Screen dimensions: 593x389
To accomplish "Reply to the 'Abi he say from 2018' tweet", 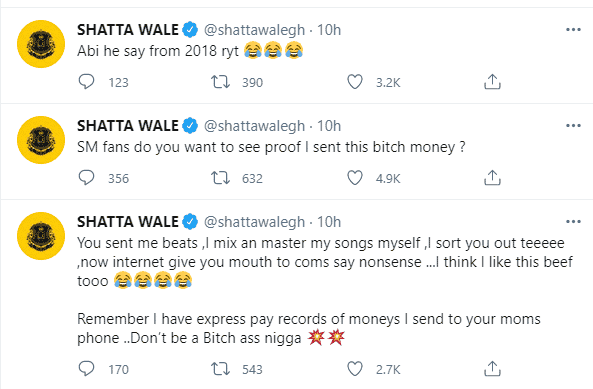I will (86, 82).
